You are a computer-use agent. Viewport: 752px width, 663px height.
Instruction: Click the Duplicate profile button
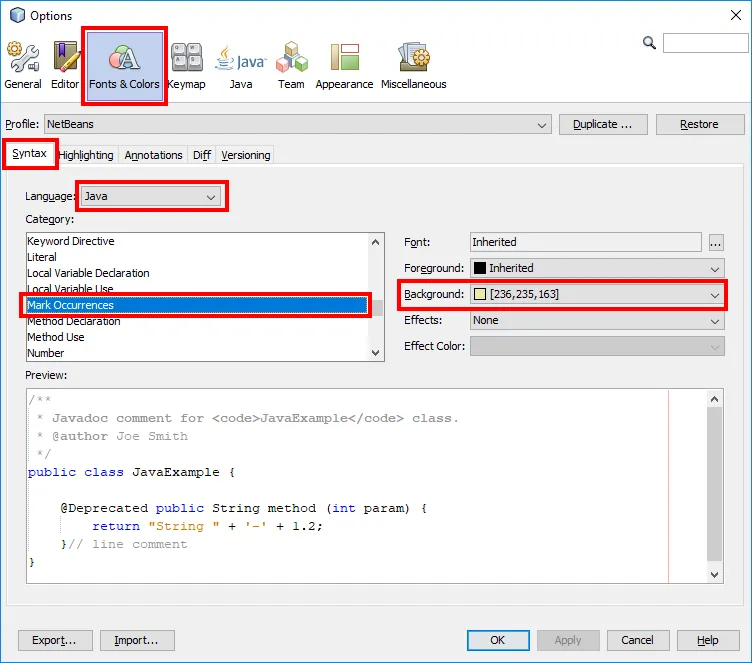pyautogui.click(x=603, y=124)
